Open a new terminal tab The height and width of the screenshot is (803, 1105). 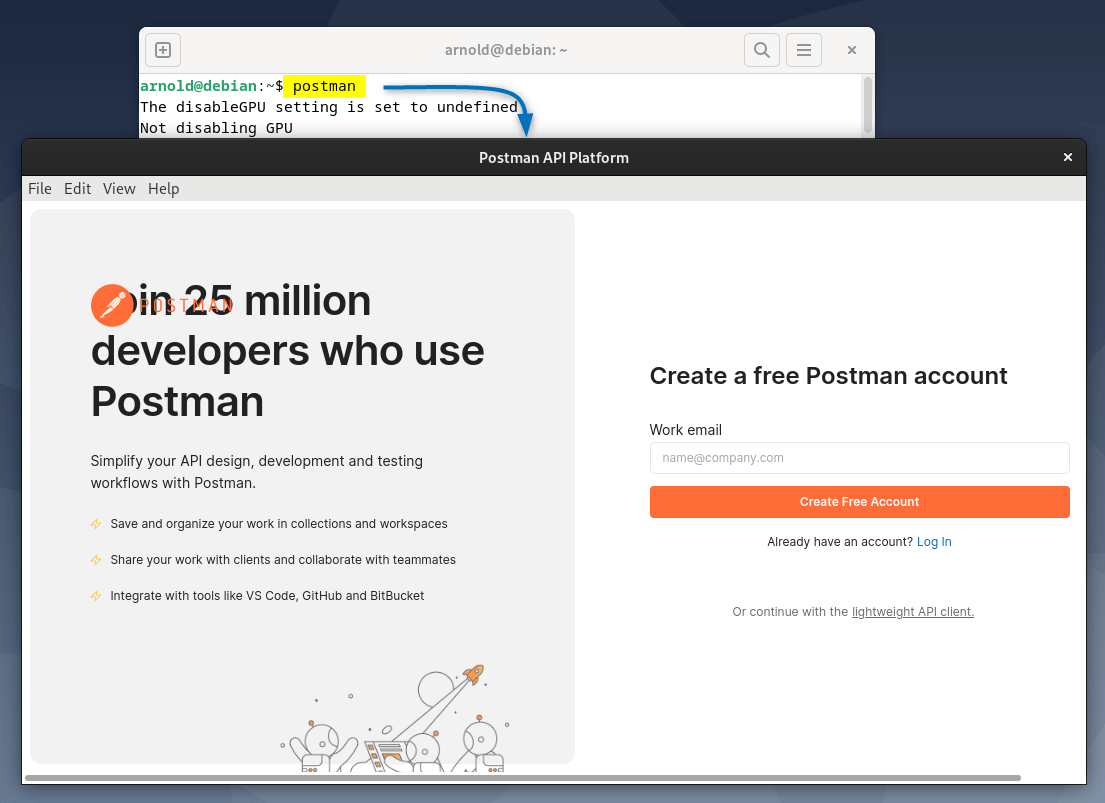click(162, 49)
